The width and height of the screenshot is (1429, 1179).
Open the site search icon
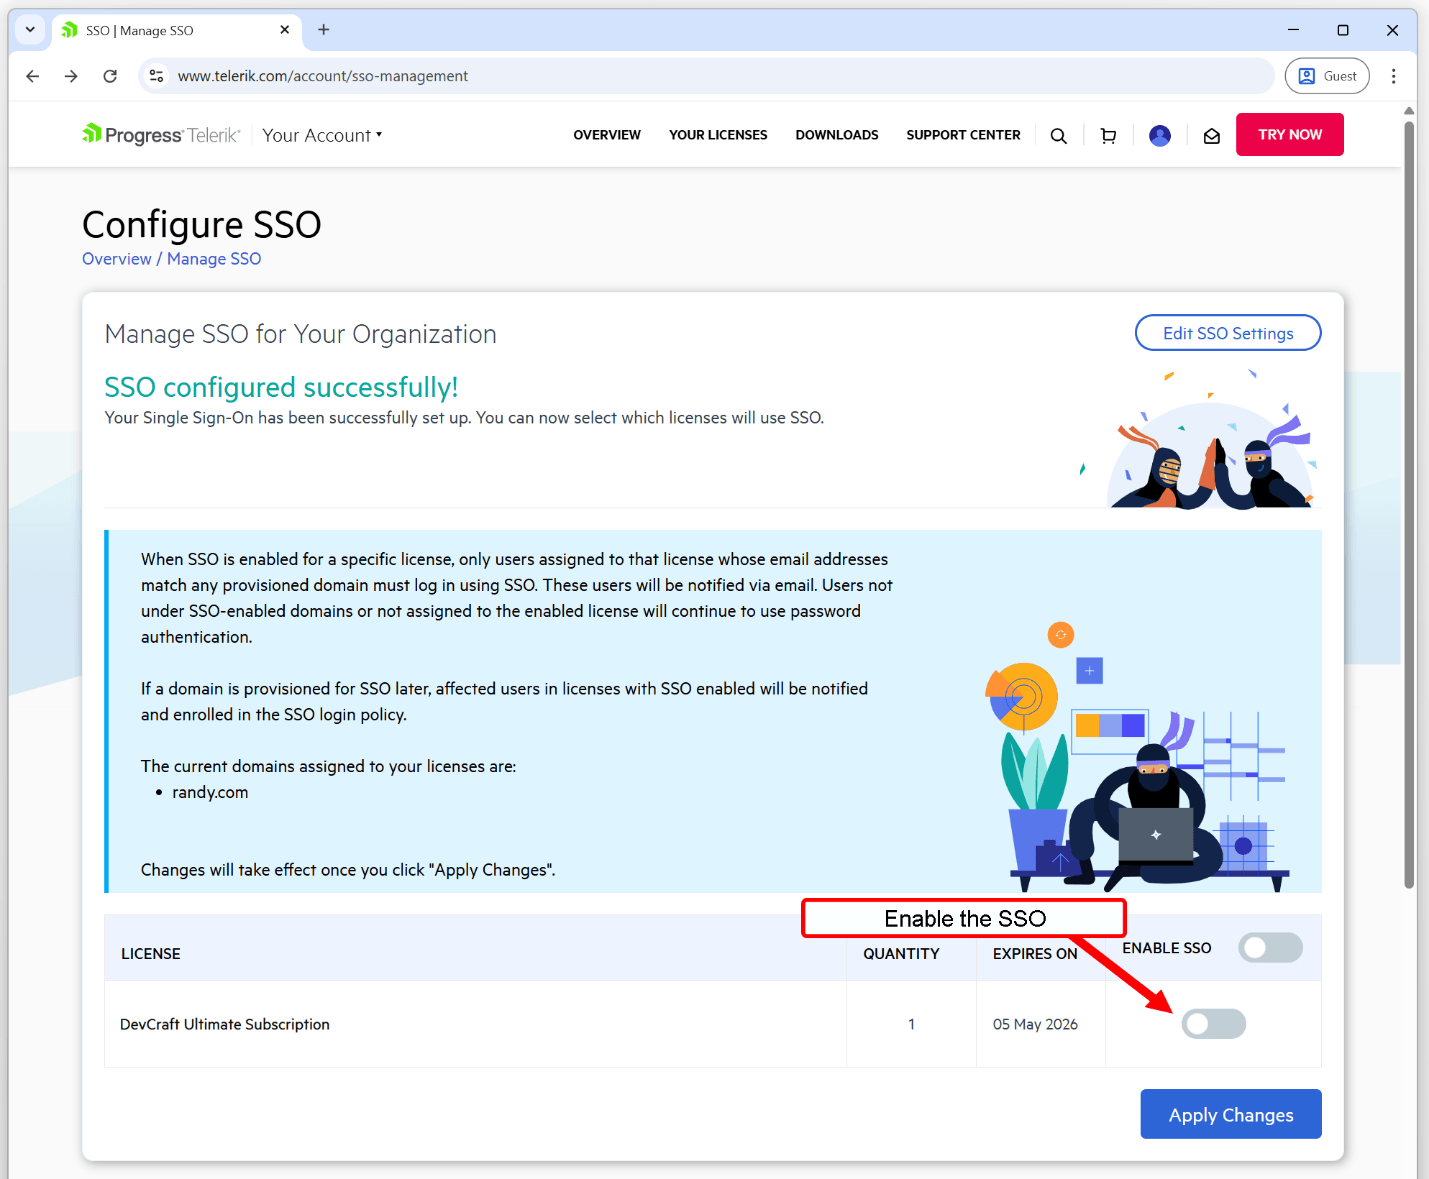(1058, 136)
